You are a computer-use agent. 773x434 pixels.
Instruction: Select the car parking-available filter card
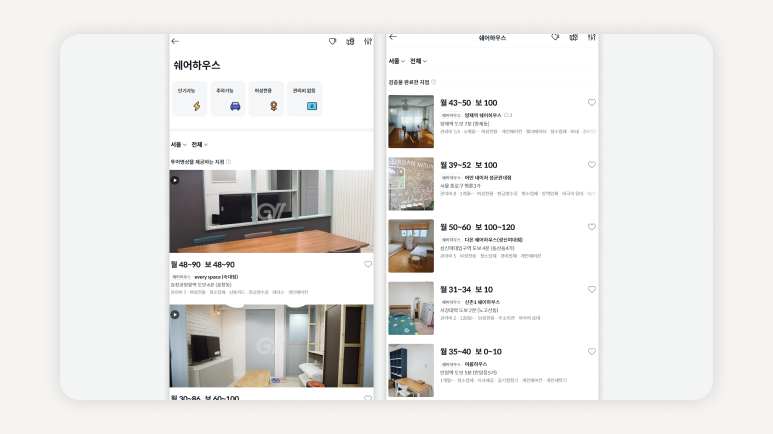point(228,99)
